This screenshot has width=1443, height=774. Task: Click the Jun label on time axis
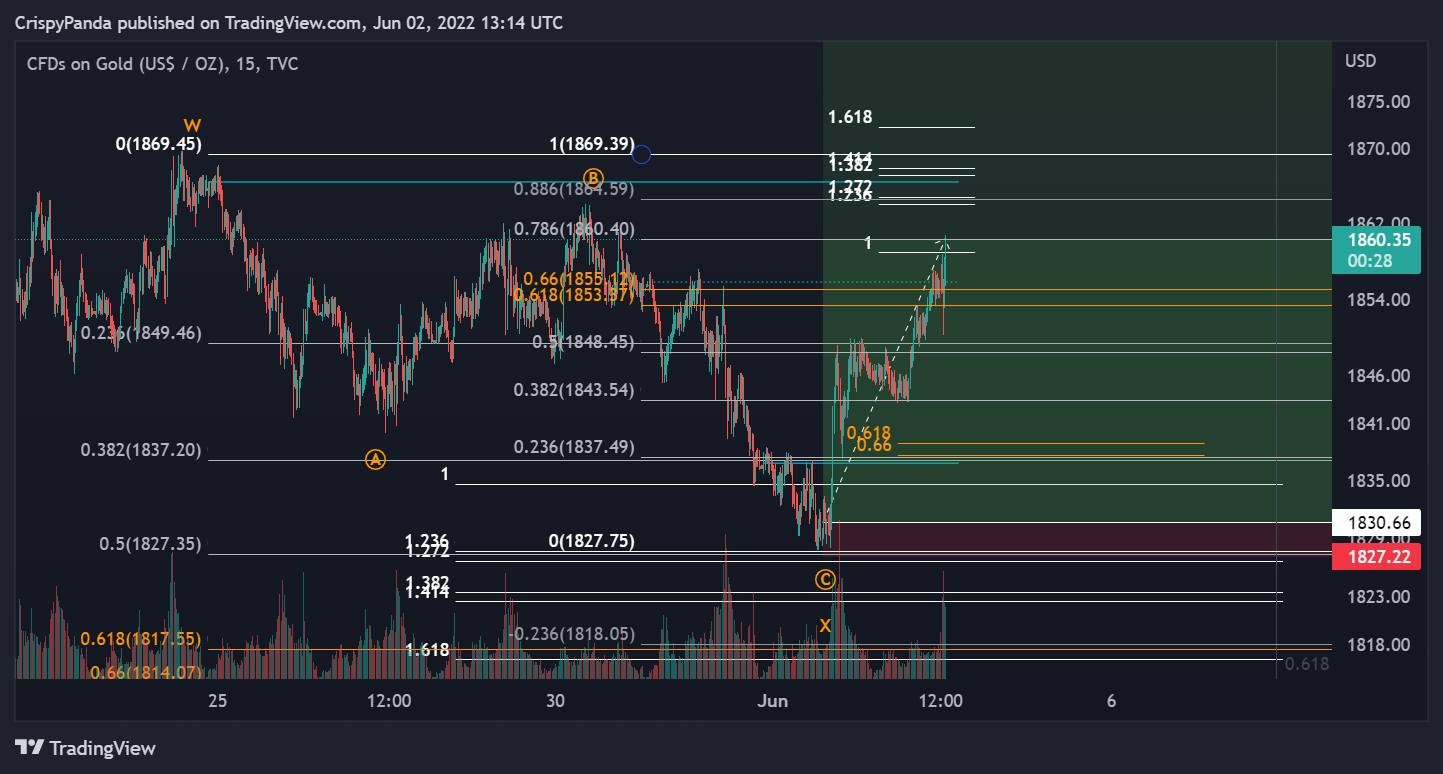click(x=774, y=701)
